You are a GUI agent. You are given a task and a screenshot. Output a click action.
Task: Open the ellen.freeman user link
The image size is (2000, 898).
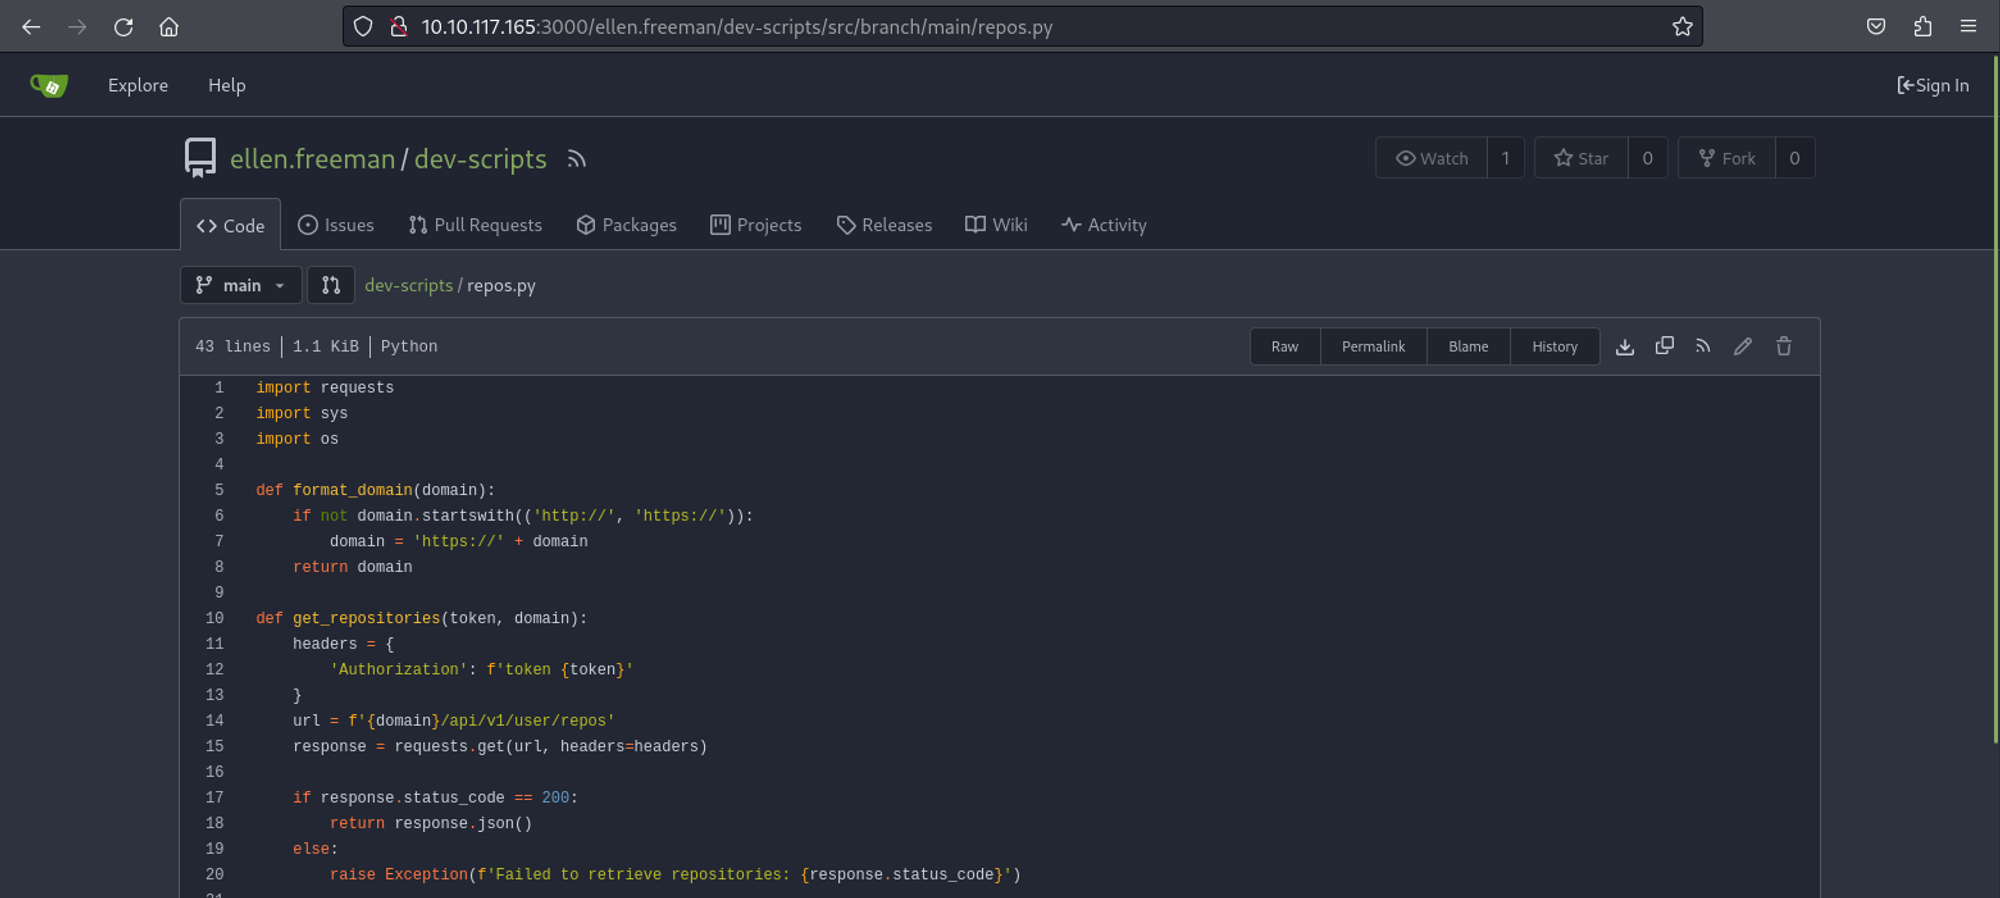tap(312, 159)
